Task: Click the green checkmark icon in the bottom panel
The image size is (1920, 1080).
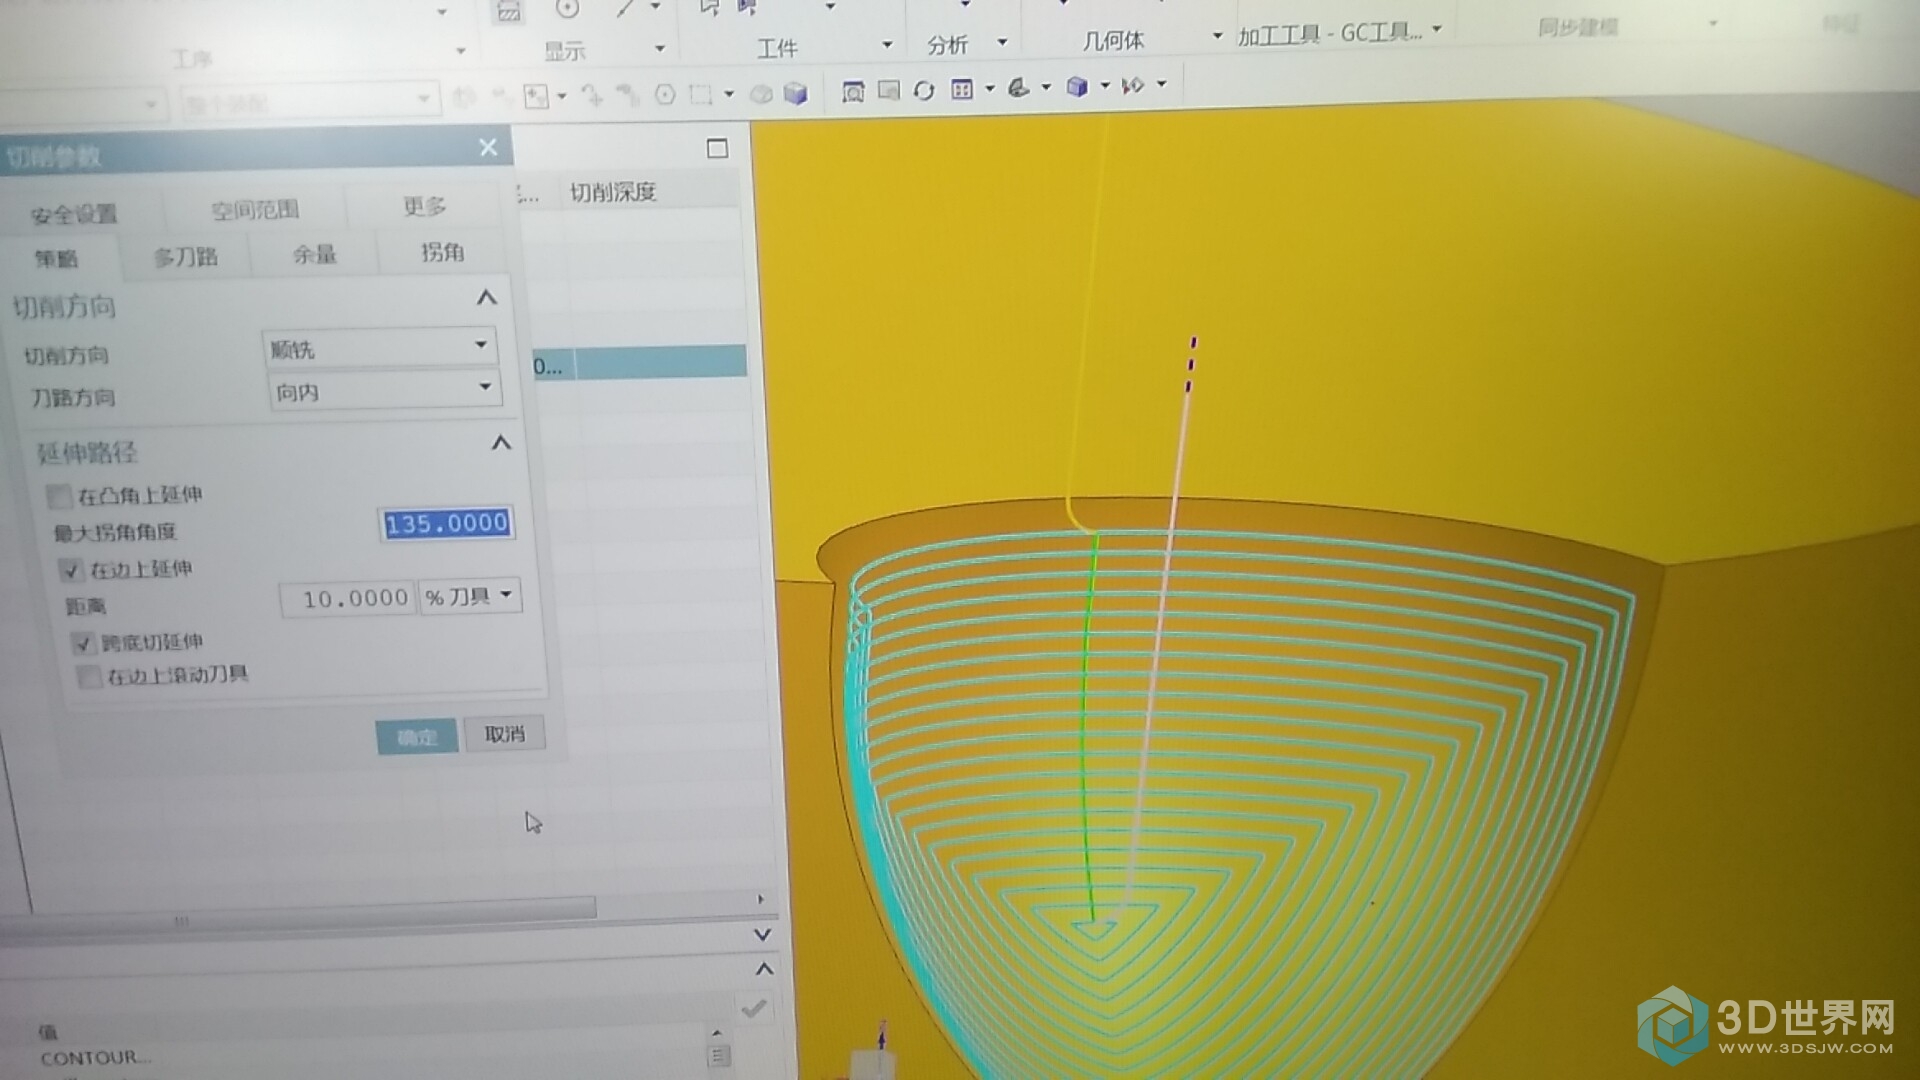Action: 753,1007
